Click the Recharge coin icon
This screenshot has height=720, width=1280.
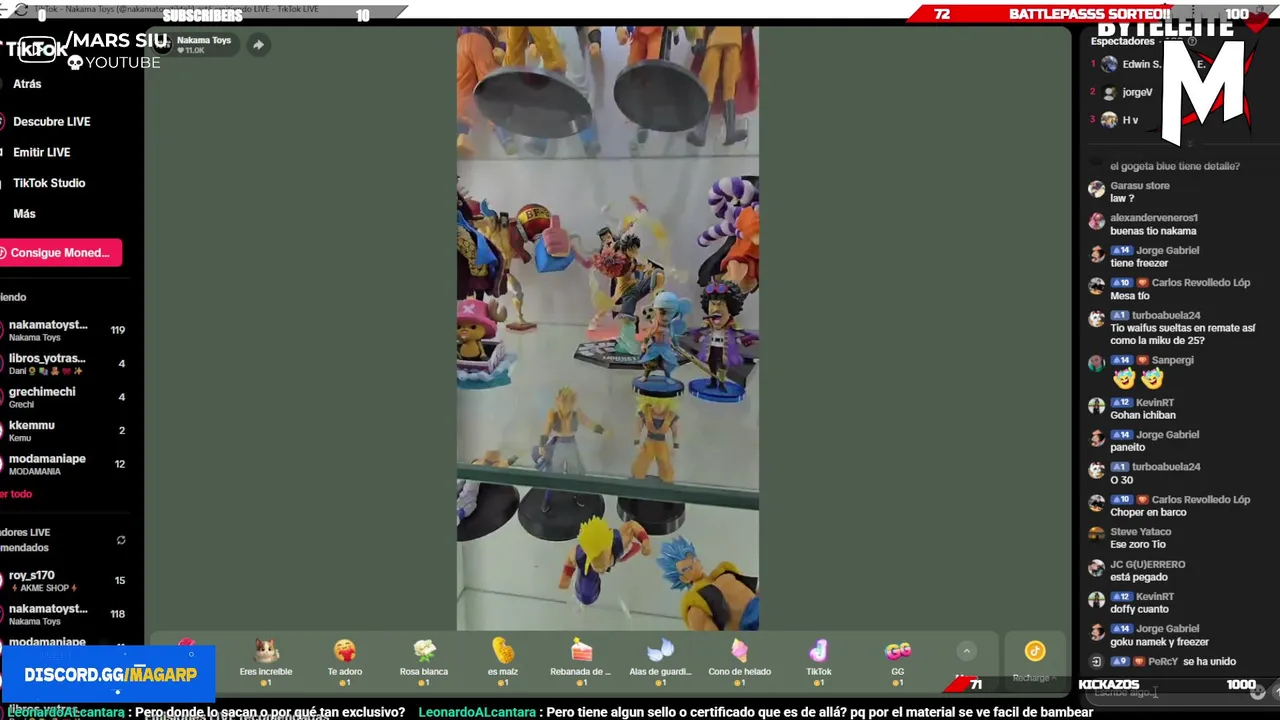[1035, 651]
